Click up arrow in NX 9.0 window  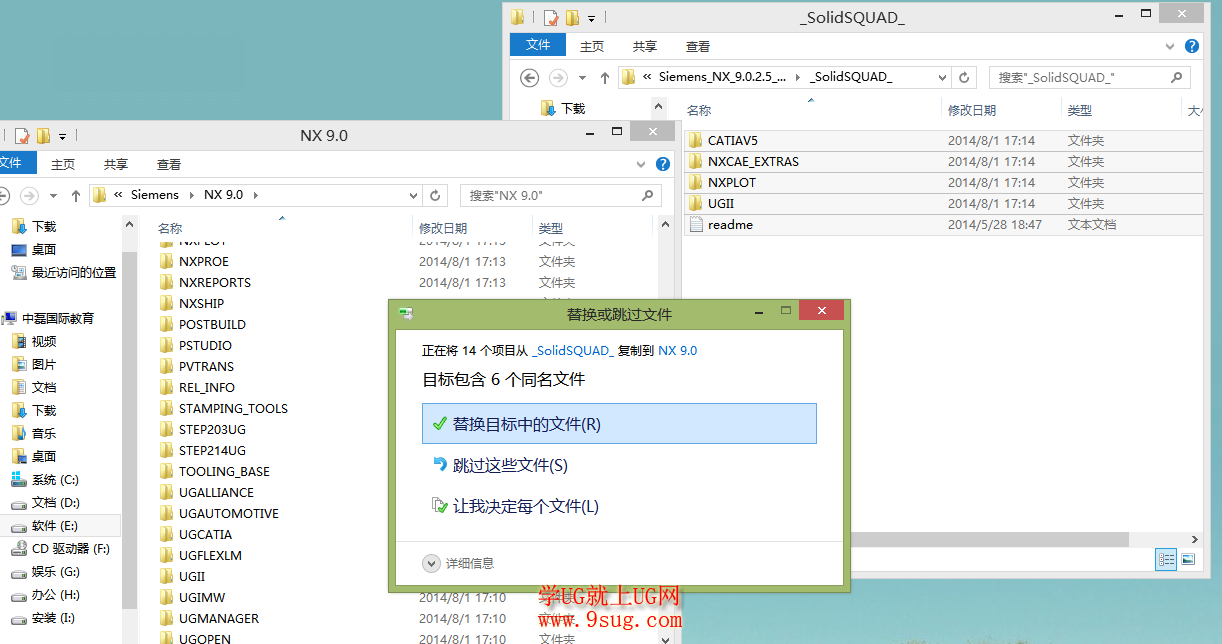76,196
